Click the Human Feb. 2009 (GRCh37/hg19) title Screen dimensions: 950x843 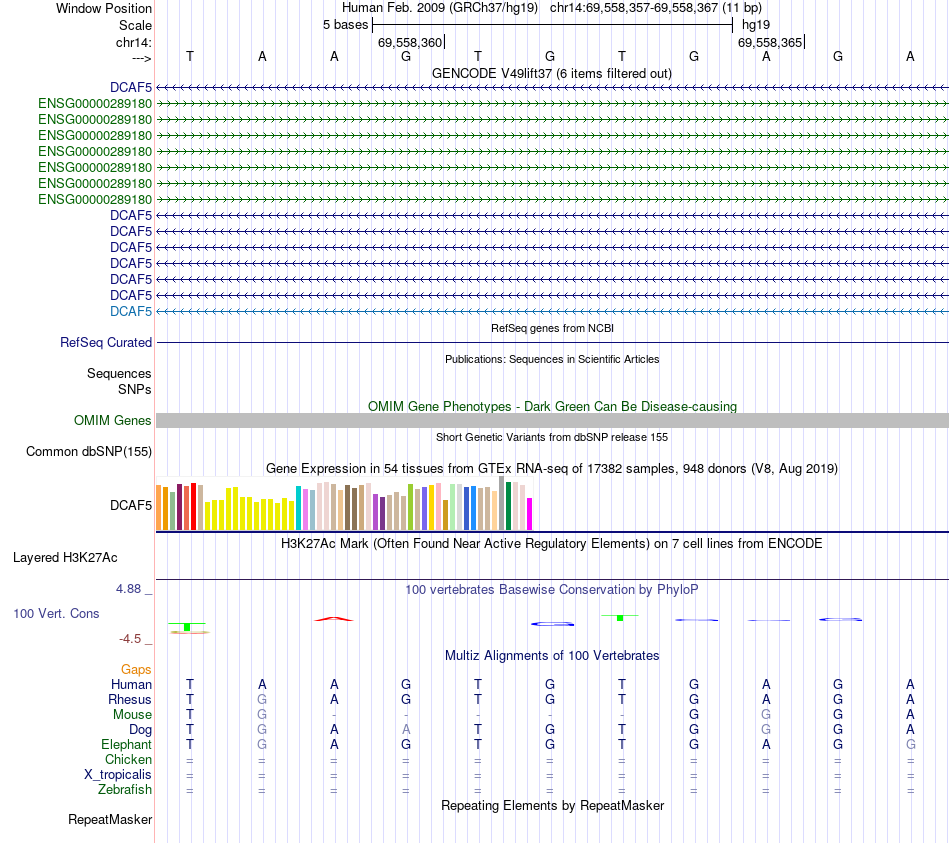(x=439, y=8)
